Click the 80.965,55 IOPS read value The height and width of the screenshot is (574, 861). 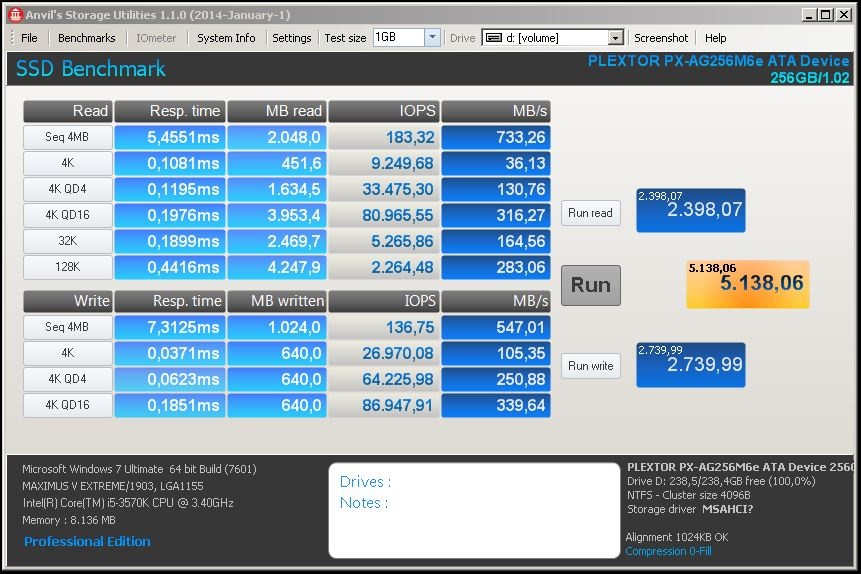[x=384, y=215]
